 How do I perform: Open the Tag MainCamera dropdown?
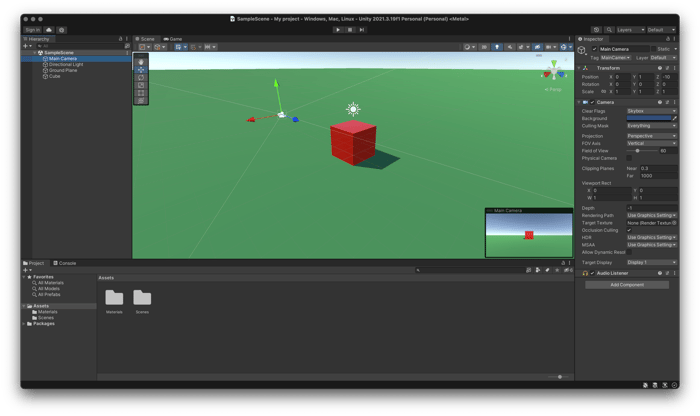pos(615,58)
